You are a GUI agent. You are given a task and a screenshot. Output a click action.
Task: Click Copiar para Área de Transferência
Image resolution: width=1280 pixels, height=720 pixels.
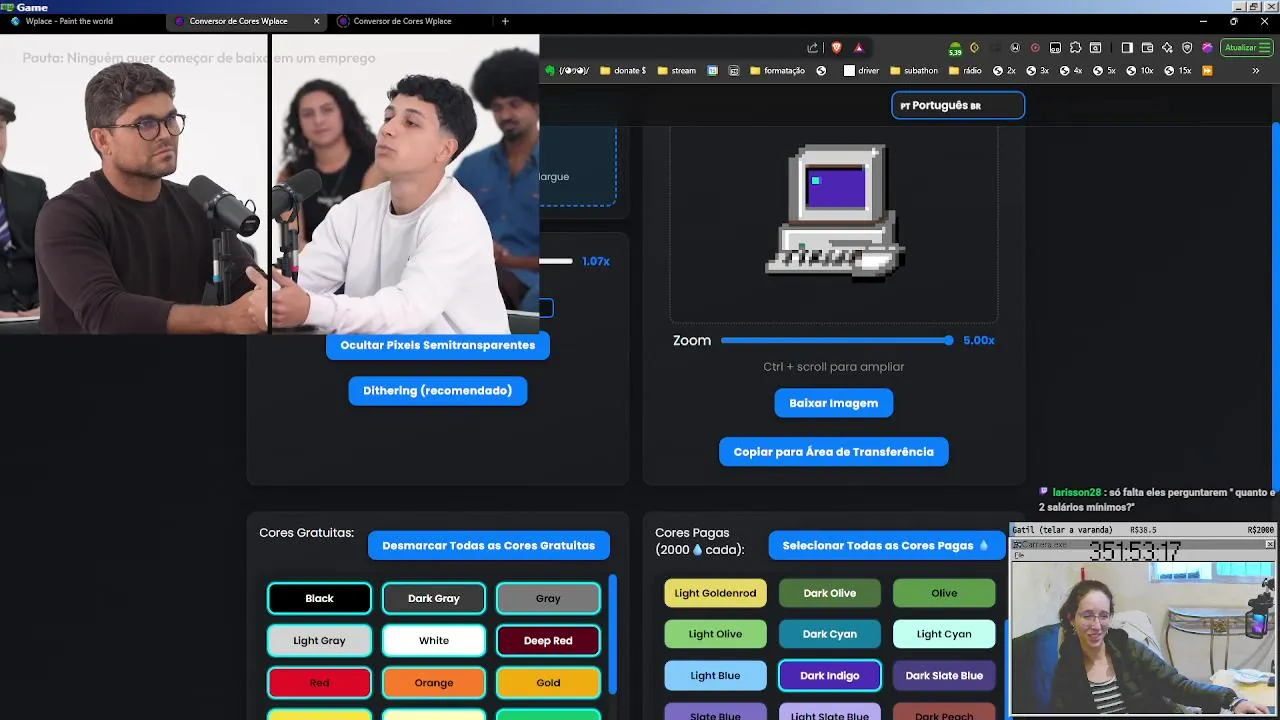(x=834, y=452)
